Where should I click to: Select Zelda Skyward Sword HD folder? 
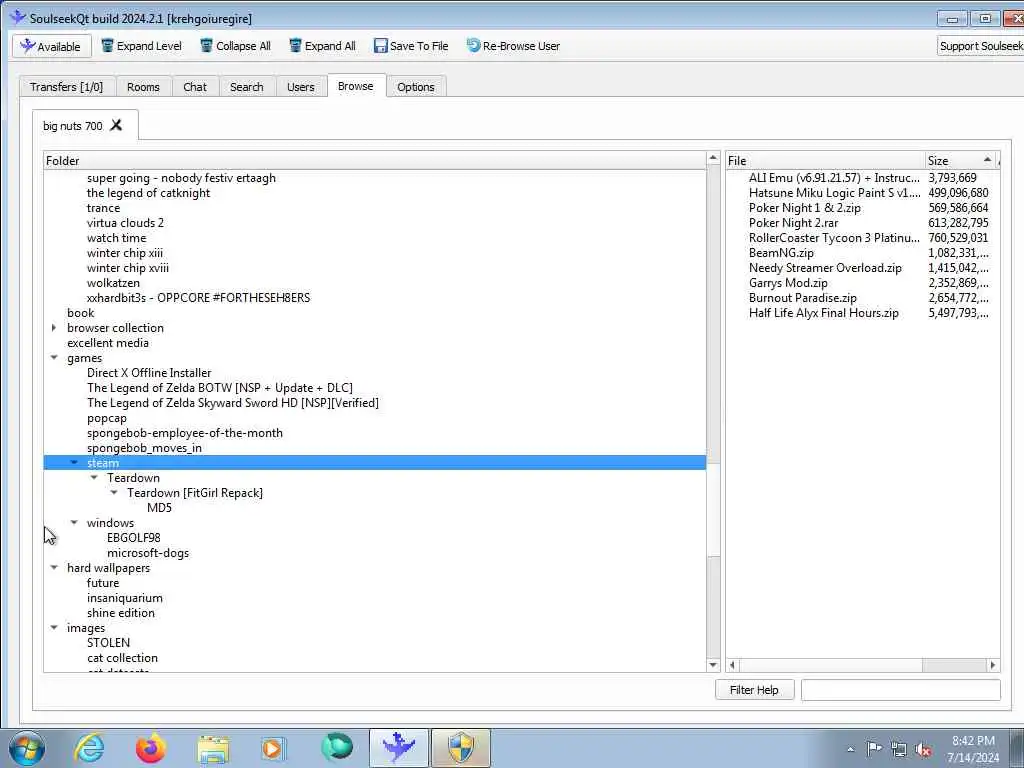point(232,403)
